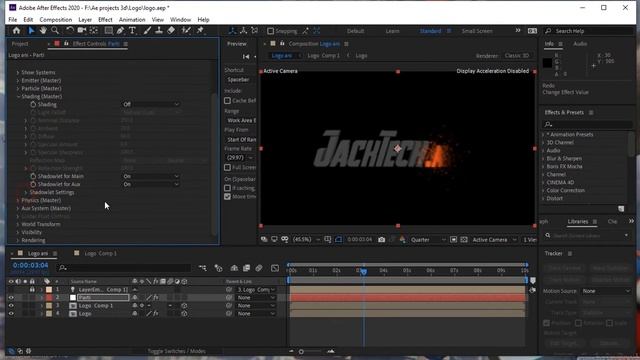Select the Brush tool
Viewport: 640px width, 360px height.
147,31
